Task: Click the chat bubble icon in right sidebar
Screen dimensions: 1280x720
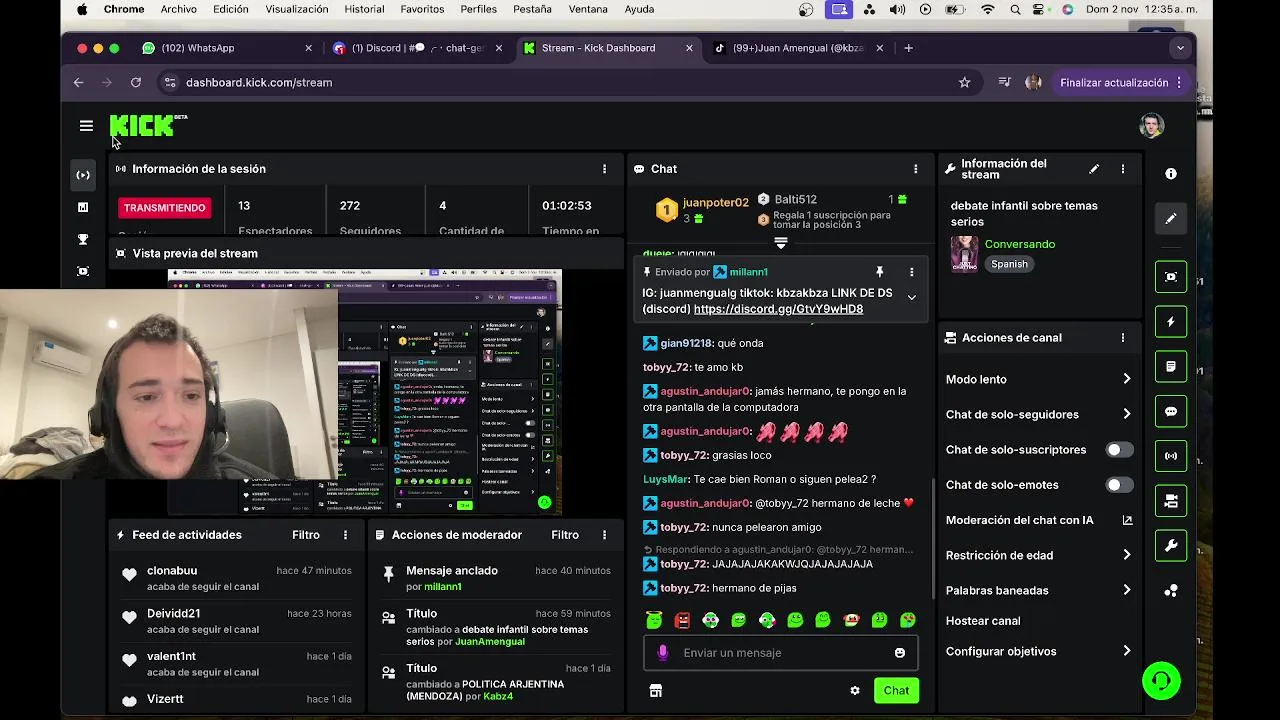Action: click(1171, 412)
